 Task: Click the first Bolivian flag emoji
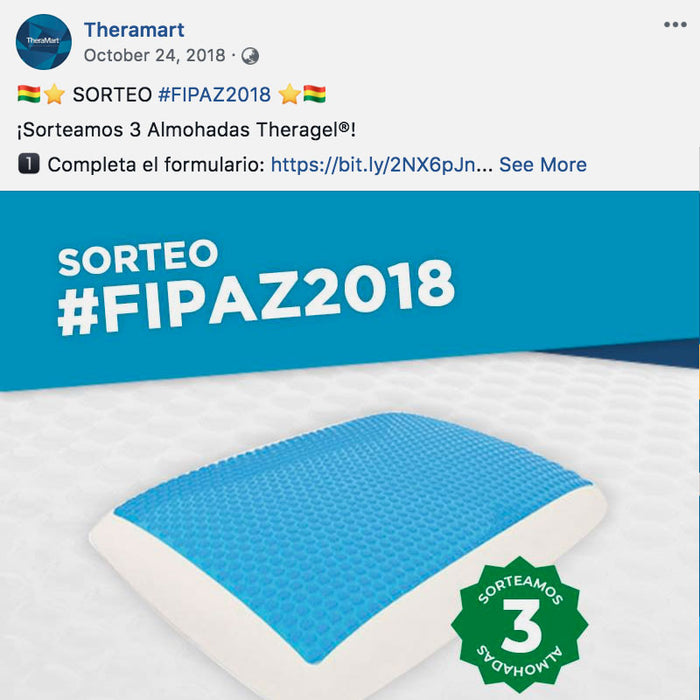pyautogui.click(x=29, y=94)
